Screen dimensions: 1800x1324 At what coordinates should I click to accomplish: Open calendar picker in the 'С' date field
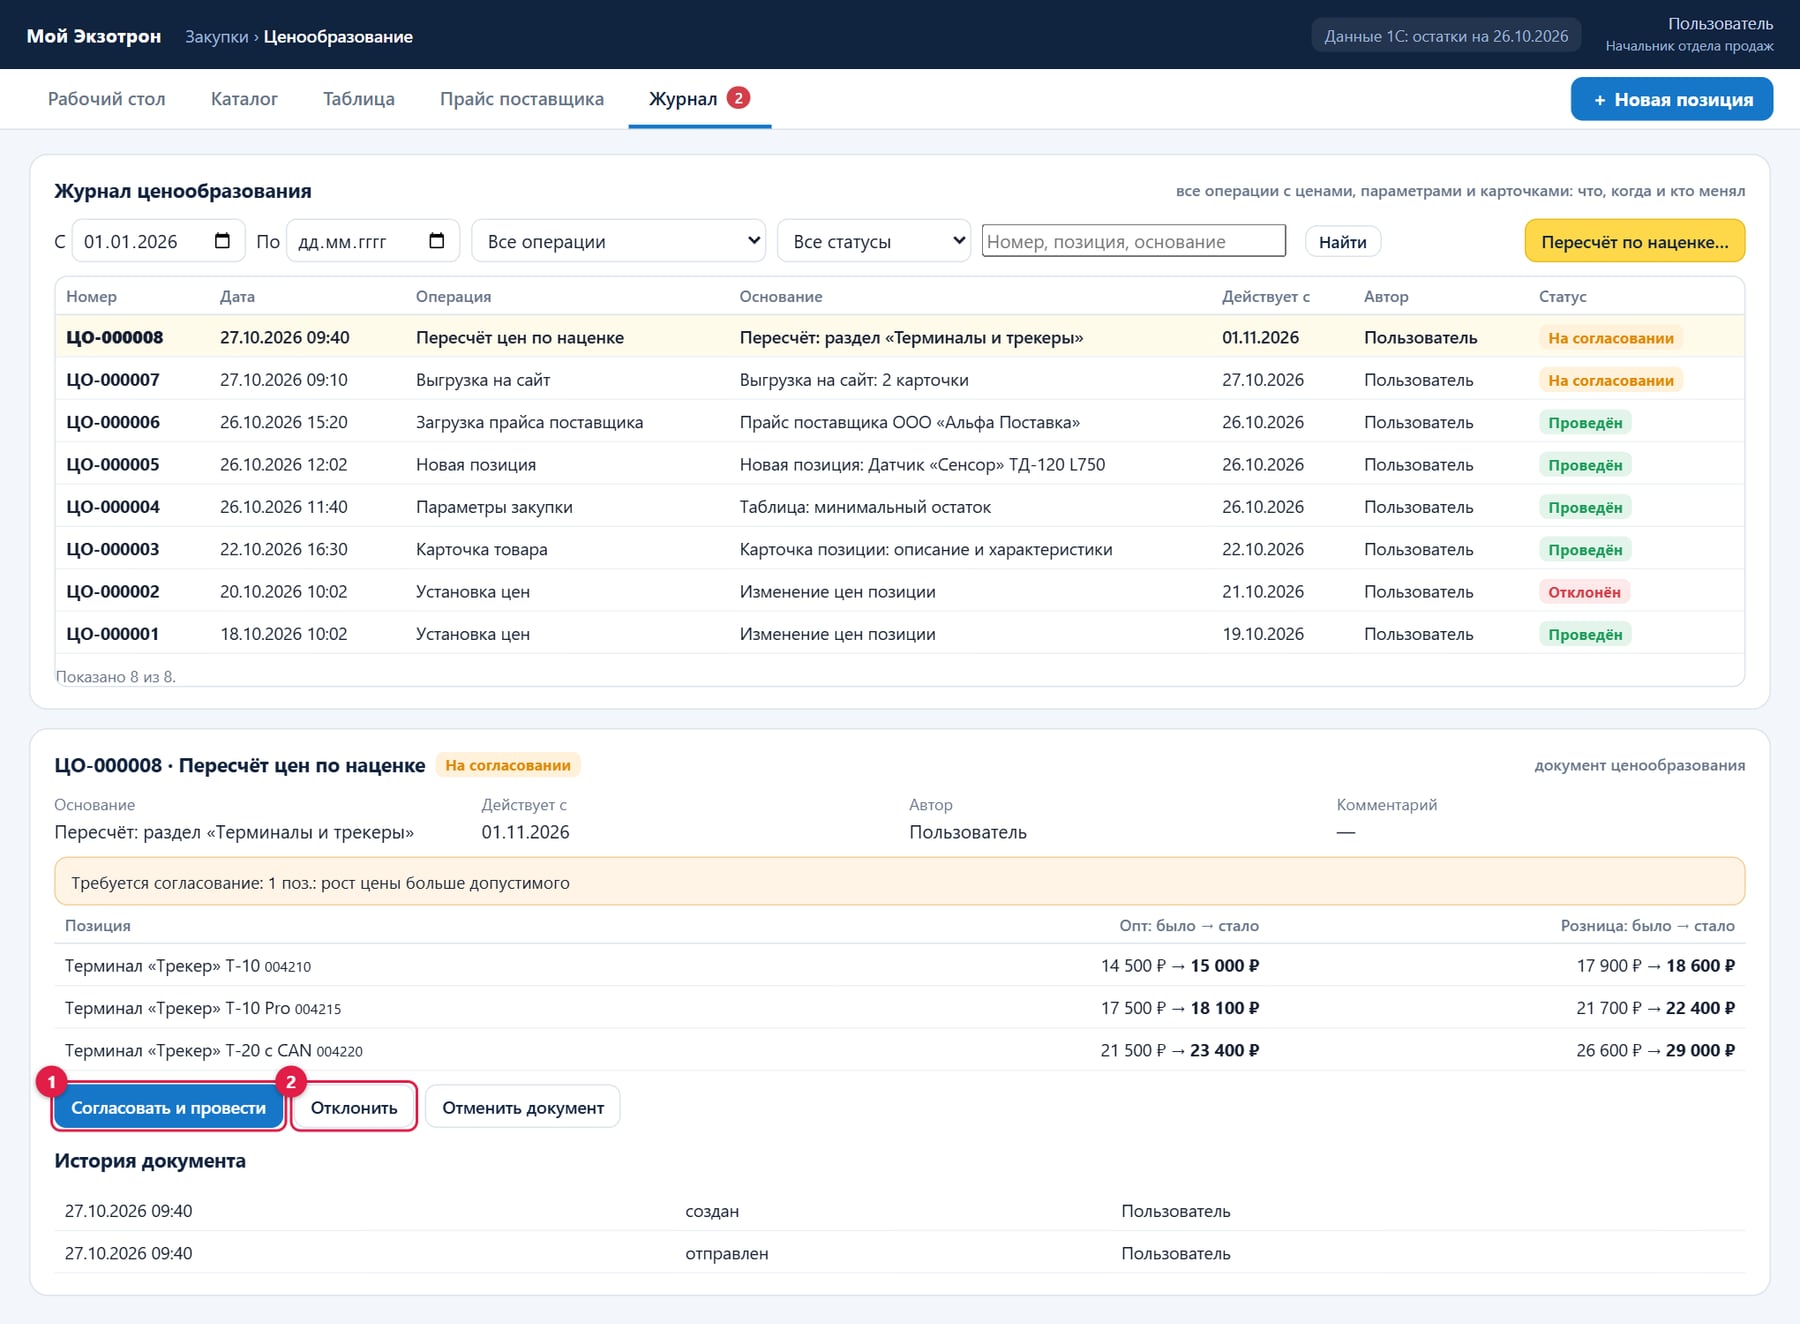[222, 241]
